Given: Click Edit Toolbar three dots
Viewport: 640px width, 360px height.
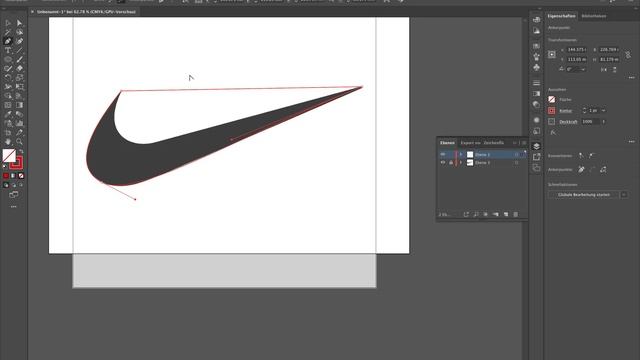Looking at the screenshot, I should [13, 207].
